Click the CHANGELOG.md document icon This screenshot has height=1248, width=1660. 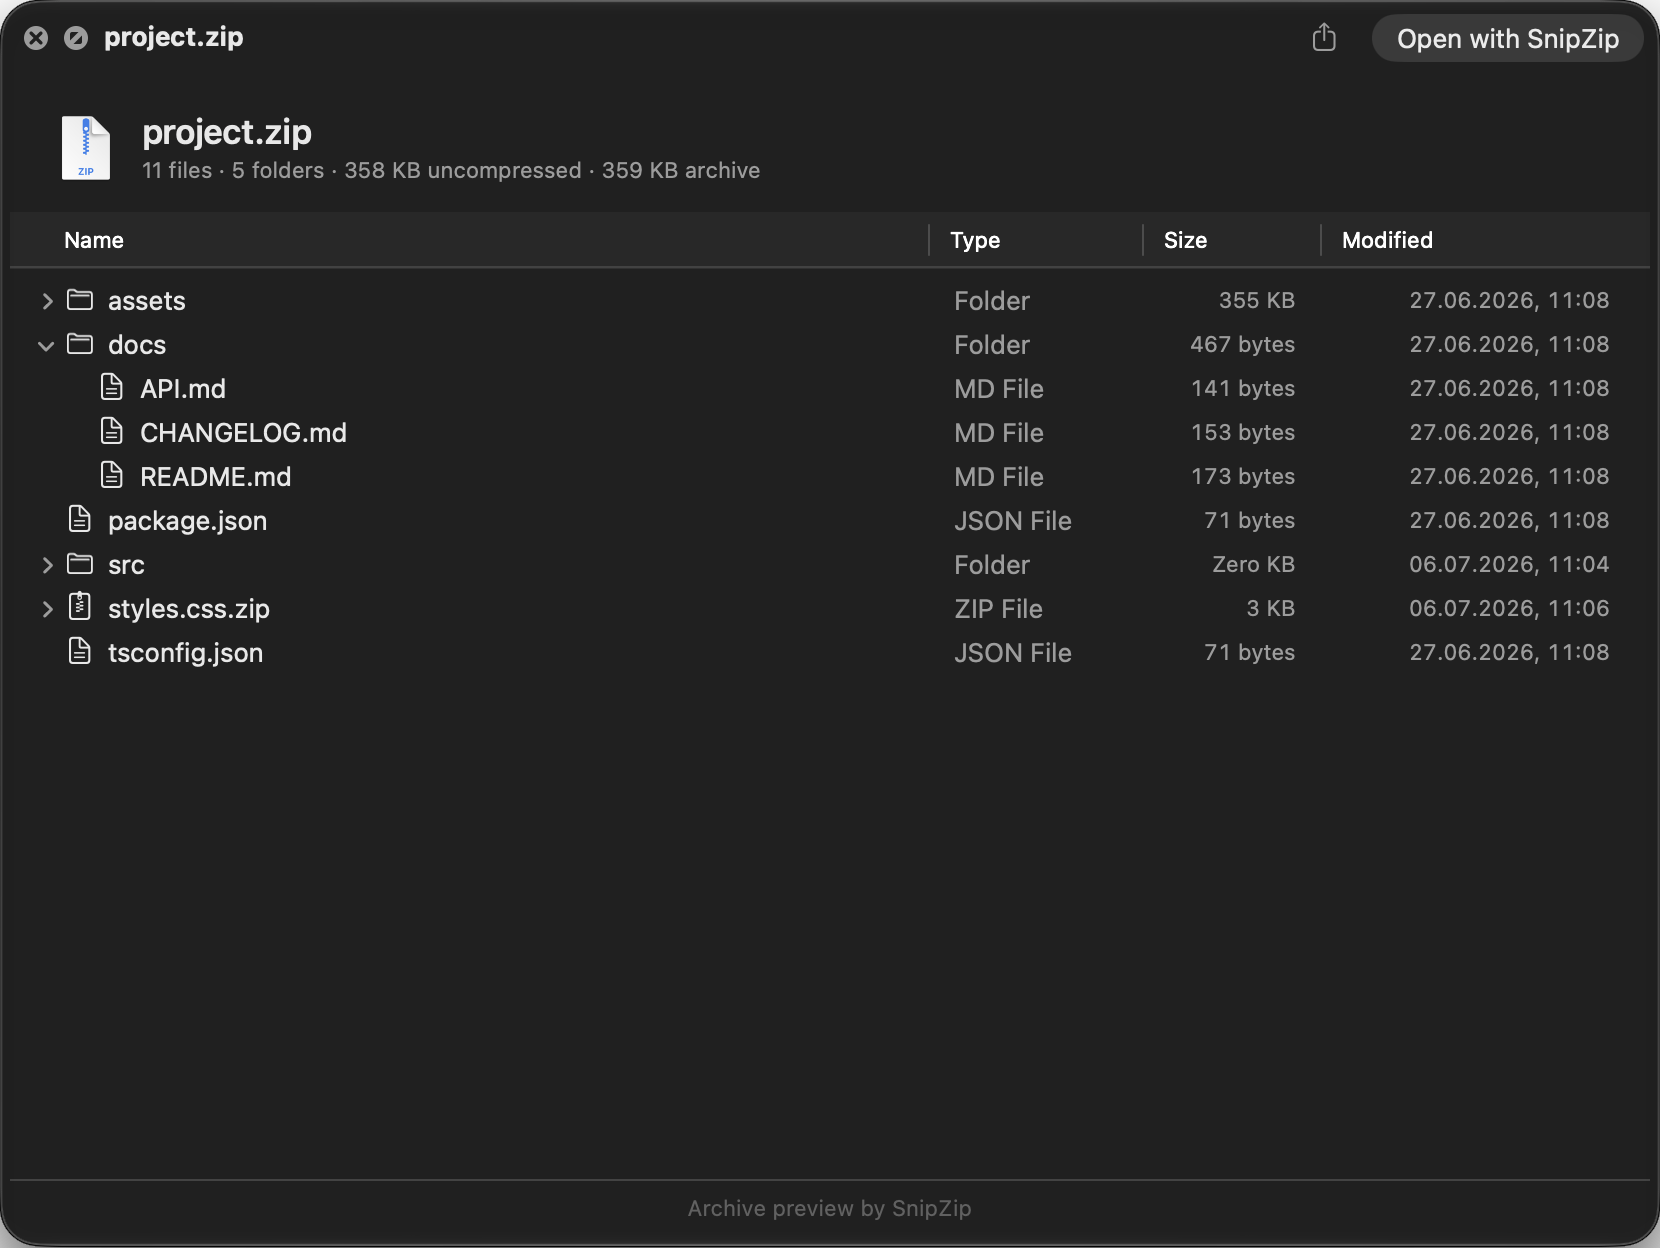[112, 431]
